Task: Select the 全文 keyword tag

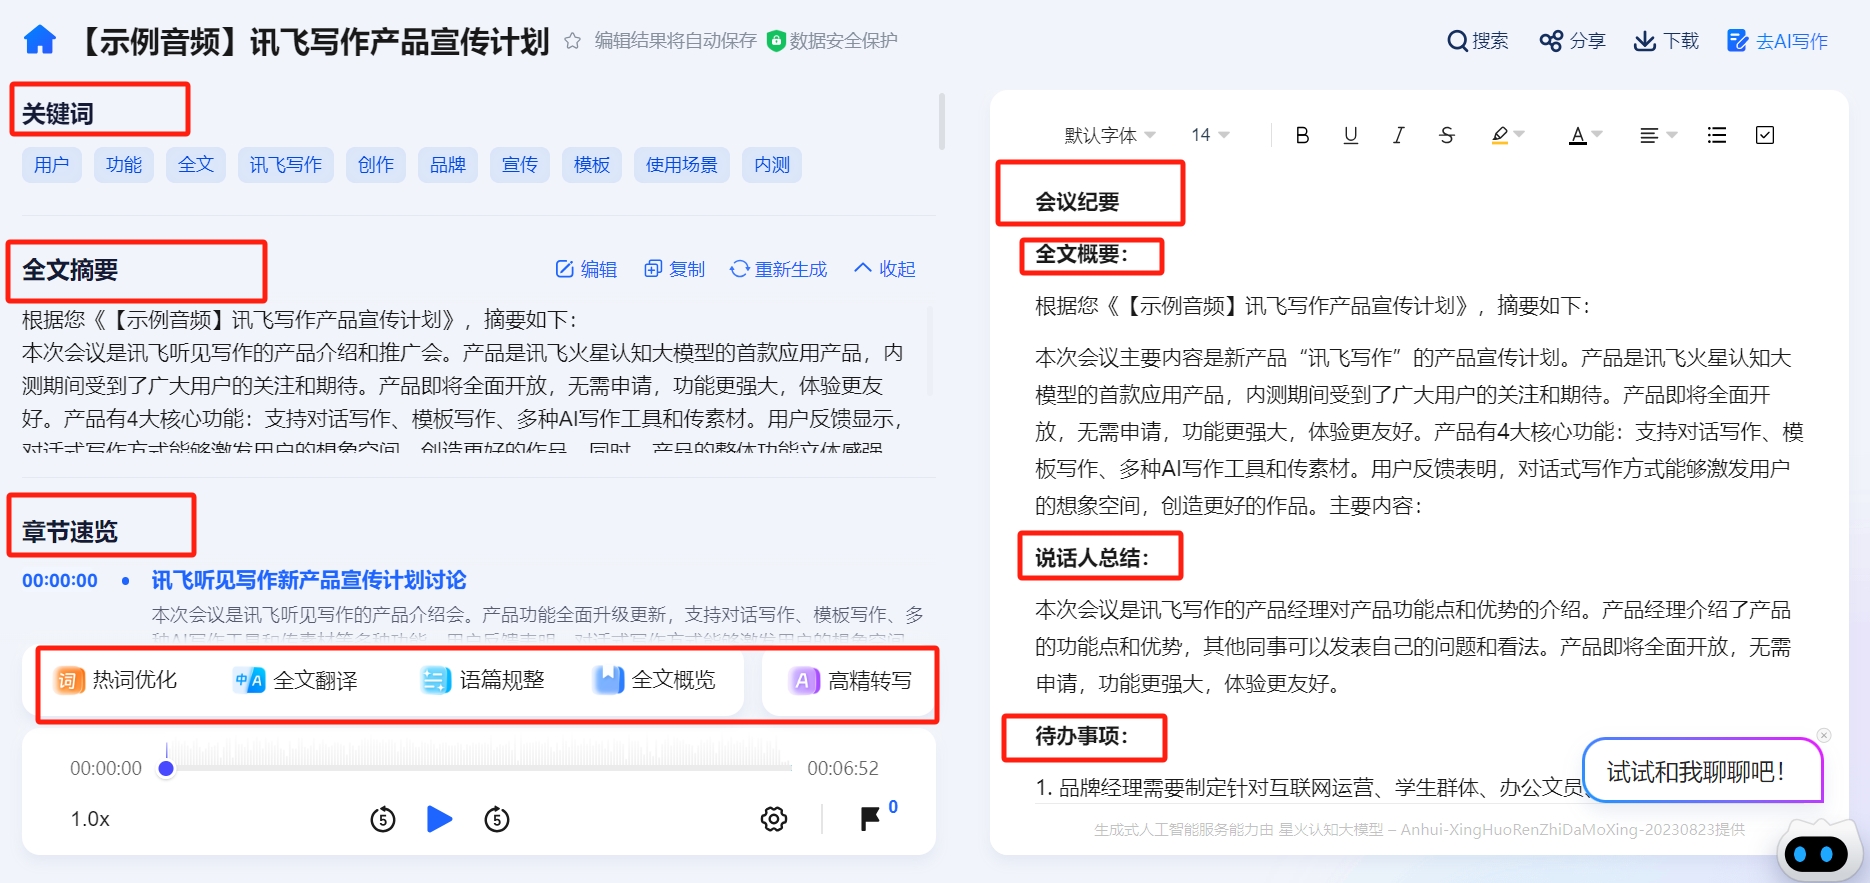Action: pyautogui.click(x=196, y=165)
